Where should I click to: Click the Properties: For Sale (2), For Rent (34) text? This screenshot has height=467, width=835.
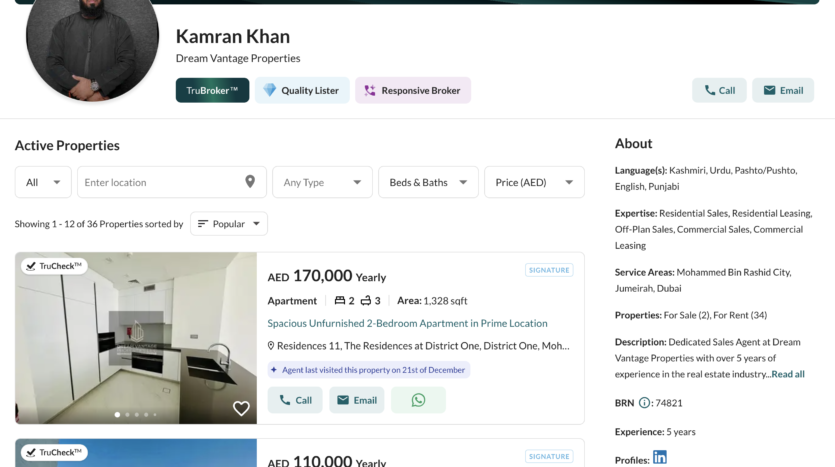[x=691, y=315]
